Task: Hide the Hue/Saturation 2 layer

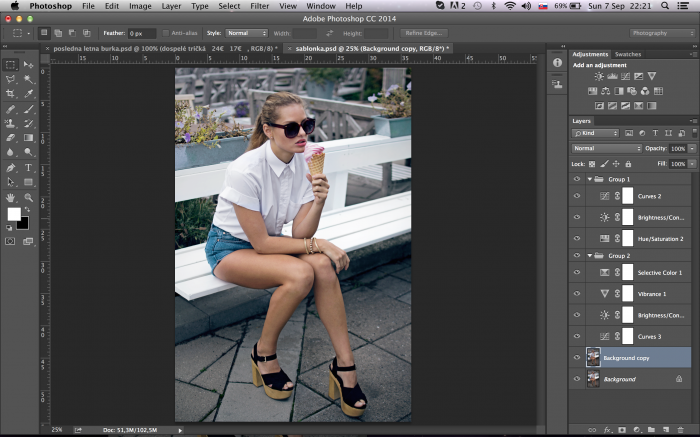Action: (577, 238)
